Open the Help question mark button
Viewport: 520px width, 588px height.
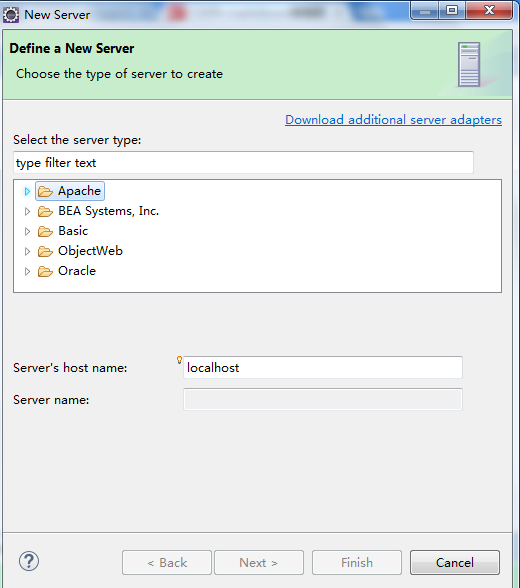29,561
